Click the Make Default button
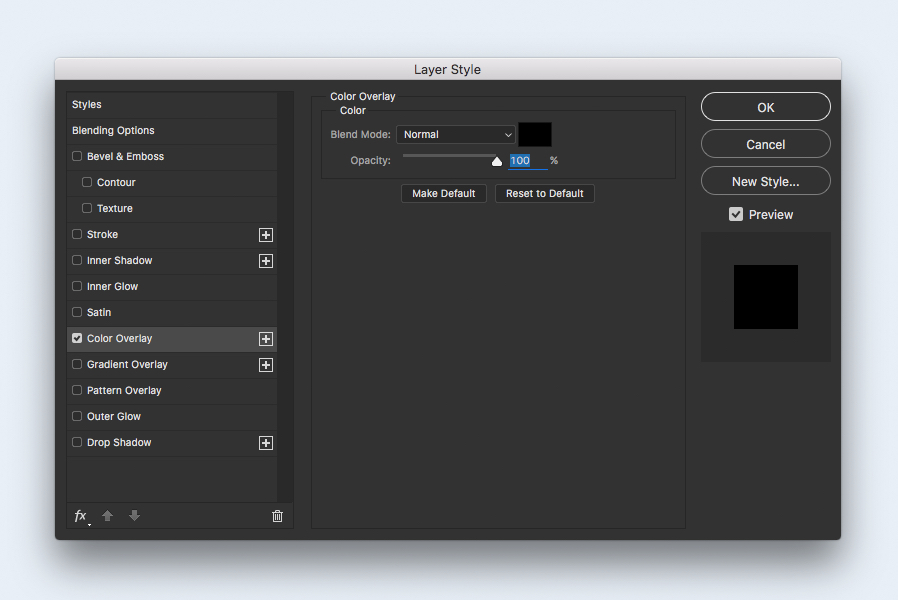The width and height of the screenshot is (898, 600). coord(443,193)
